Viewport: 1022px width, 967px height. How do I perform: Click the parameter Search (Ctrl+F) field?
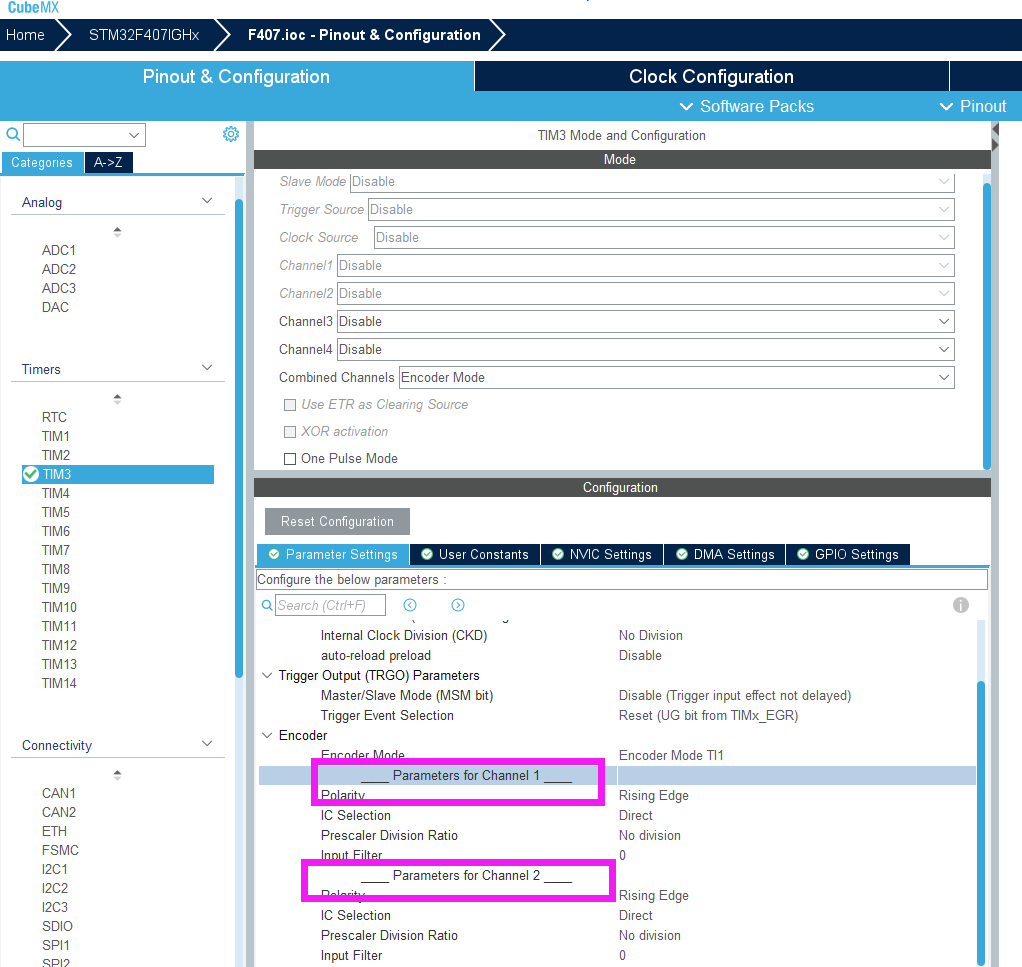(330, 605)
